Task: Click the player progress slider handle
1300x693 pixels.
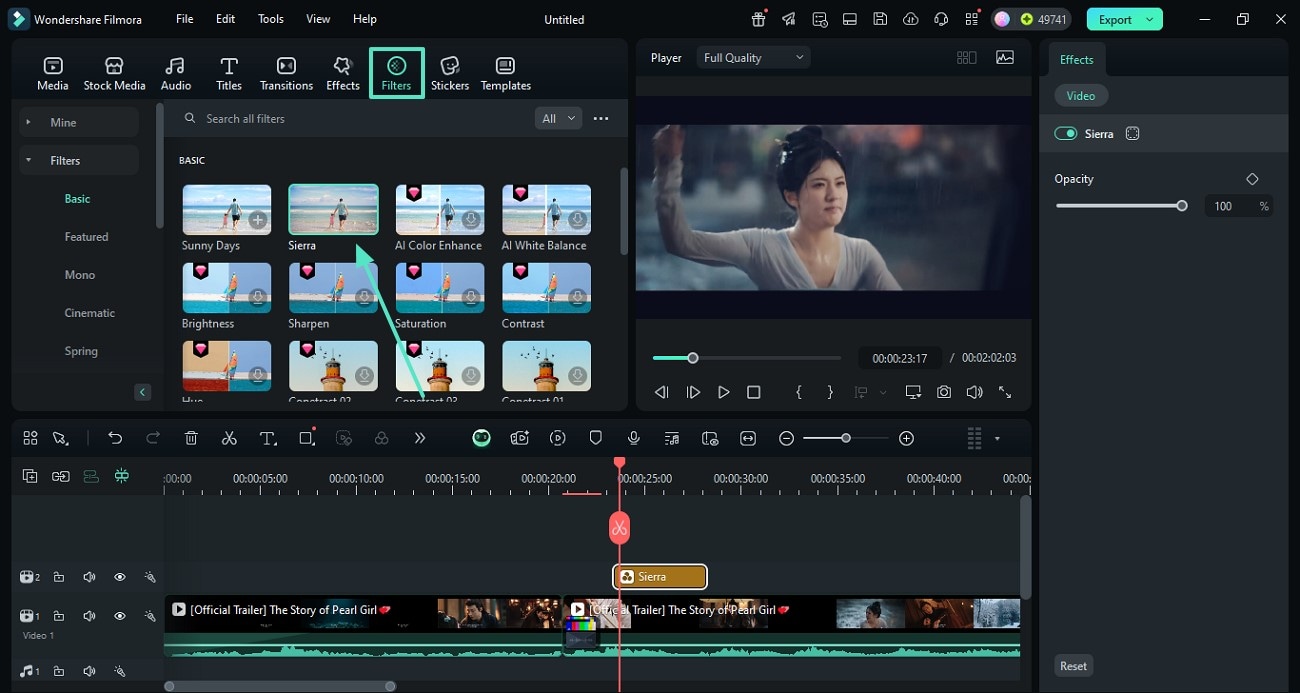Action: tap(692, 358)
